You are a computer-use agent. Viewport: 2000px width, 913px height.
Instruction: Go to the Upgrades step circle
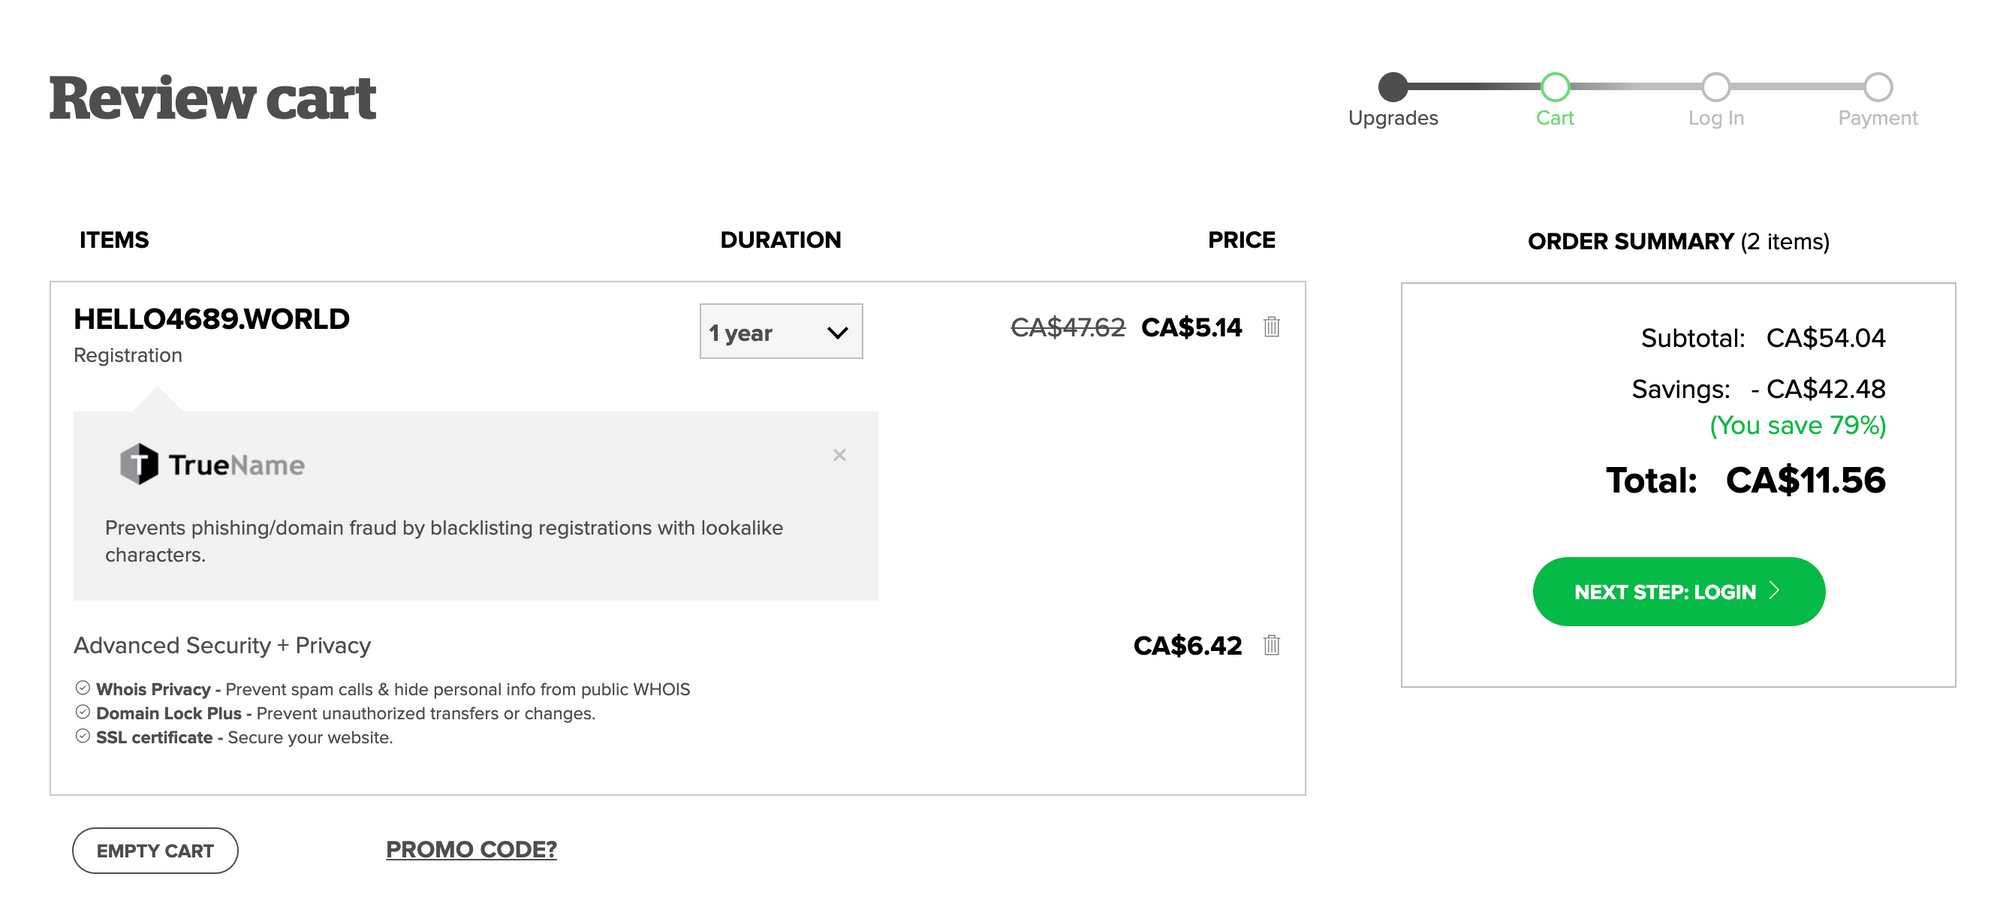tap(1393, 87)
